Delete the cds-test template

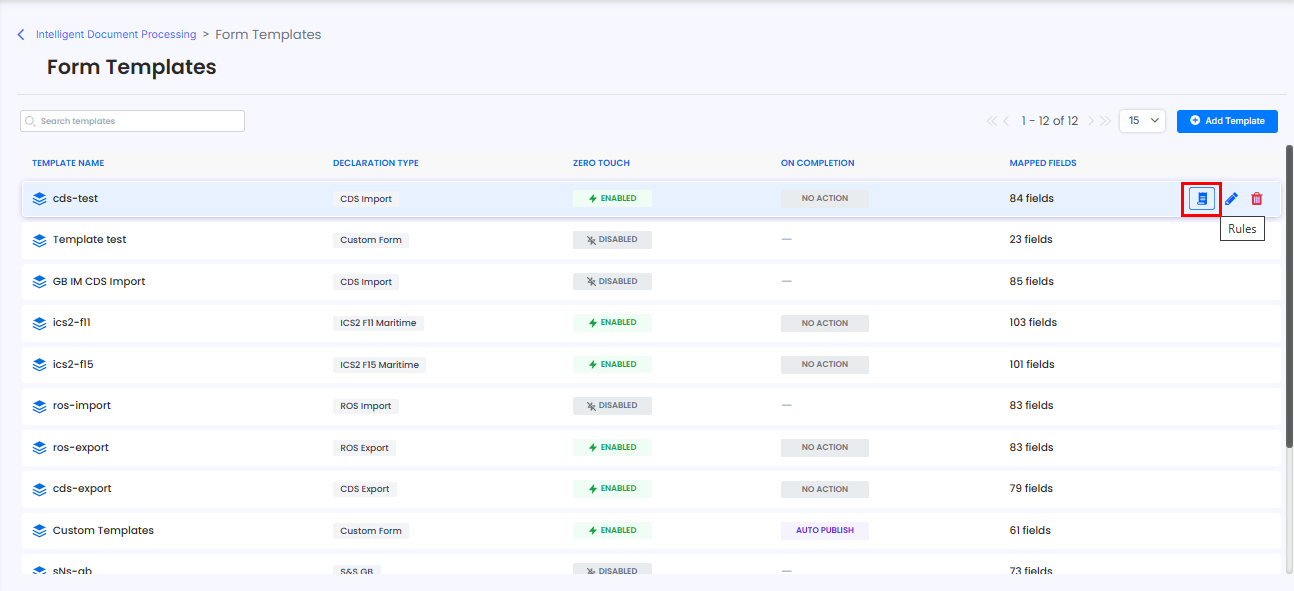coord(1257,198)
